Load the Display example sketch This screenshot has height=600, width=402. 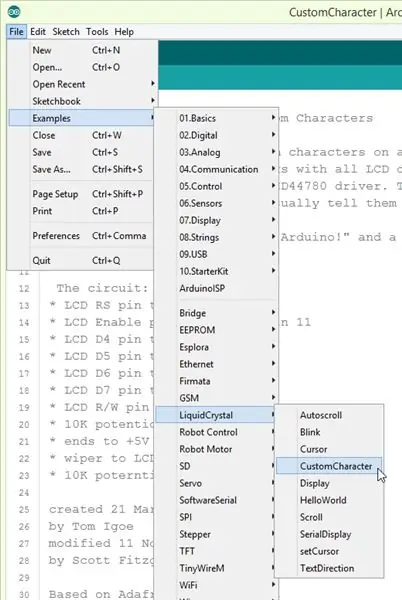point(329,483)
